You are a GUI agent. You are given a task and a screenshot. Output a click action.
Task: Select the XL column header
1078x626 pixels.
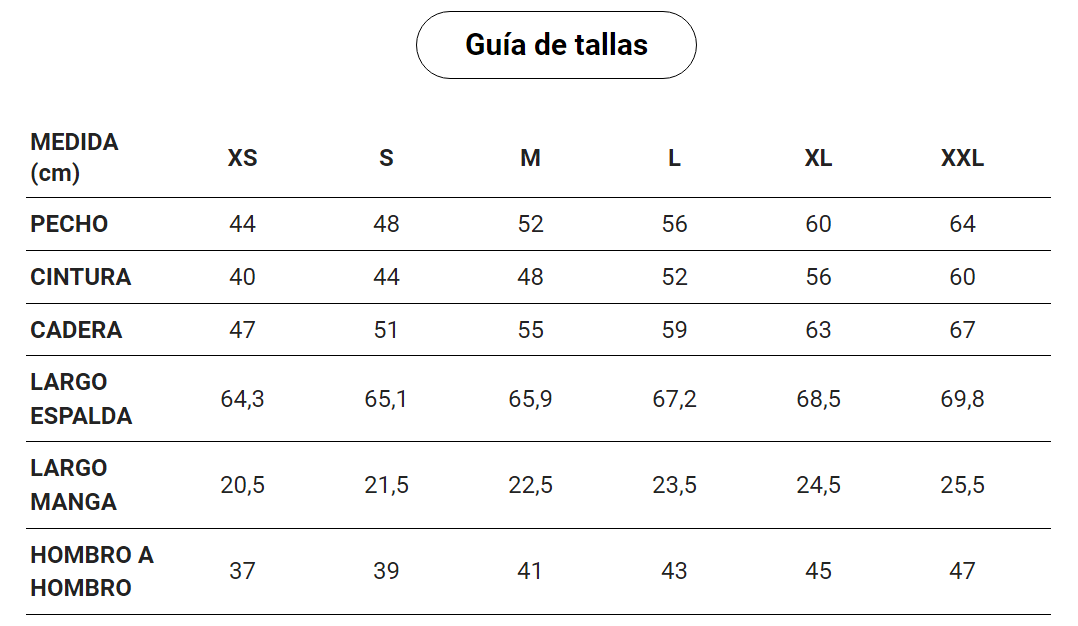pyautogui.click(x=818, y=158)
